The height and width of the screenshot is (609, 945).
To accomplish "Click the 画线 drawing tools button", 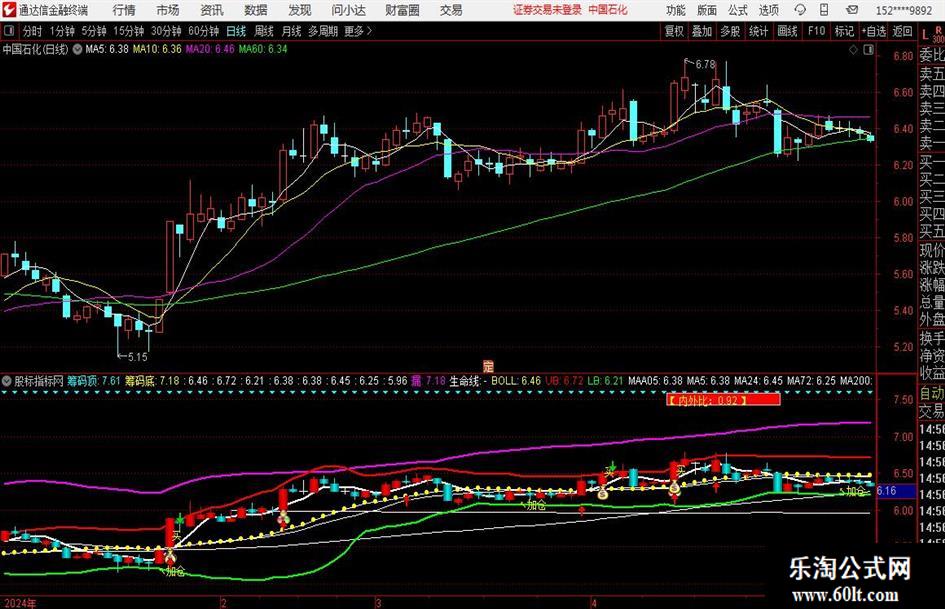I will click(787, 31).
